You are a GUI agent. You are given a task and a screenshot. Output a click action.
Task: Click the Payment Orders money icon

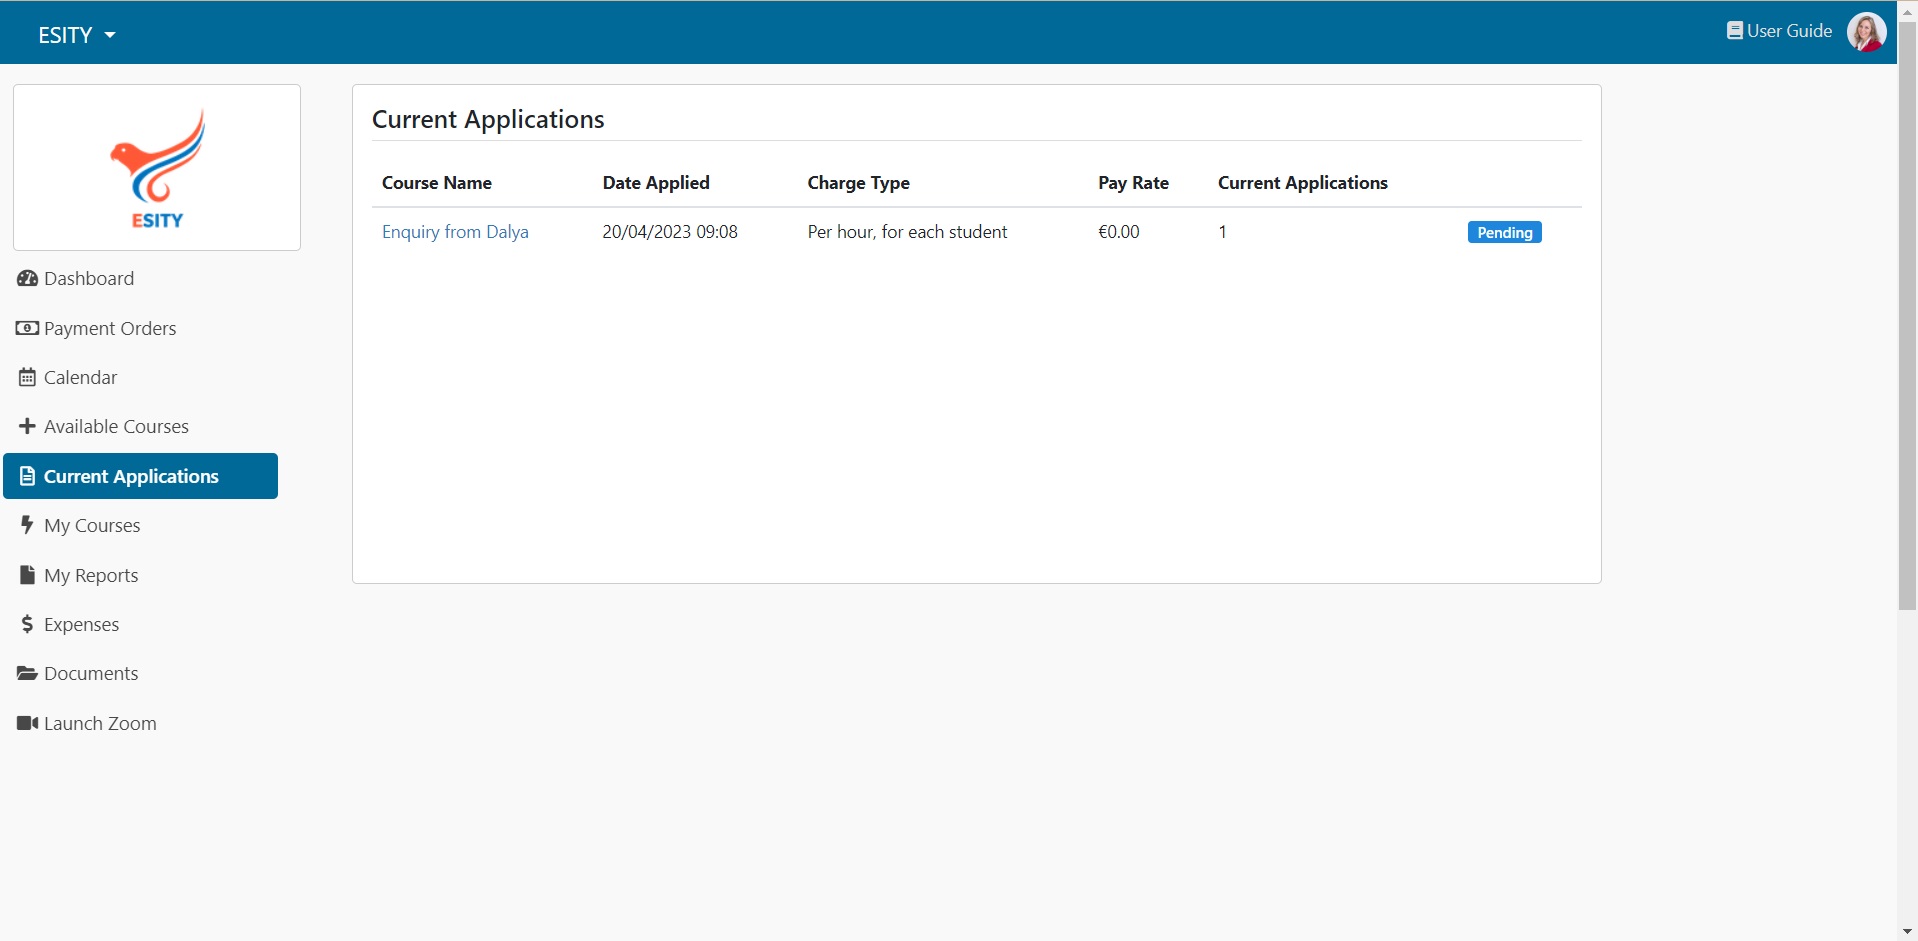(x=27, y=328)
